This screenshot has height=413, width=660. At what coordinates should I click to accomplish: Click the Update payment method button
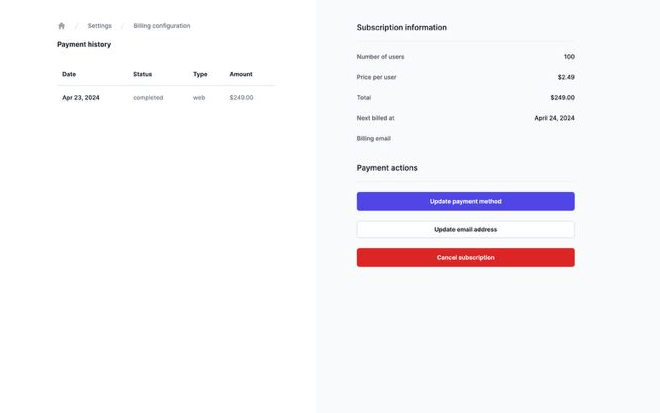[465, 201]
